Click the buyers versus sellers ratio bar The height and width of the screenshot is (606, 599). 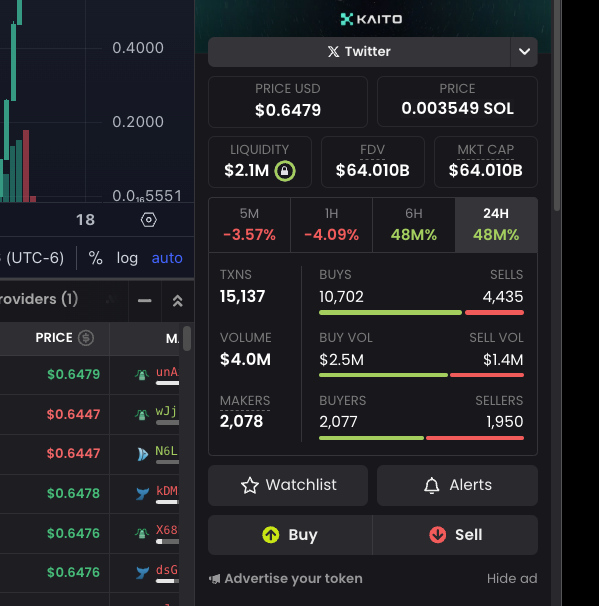tap(421, 438)
